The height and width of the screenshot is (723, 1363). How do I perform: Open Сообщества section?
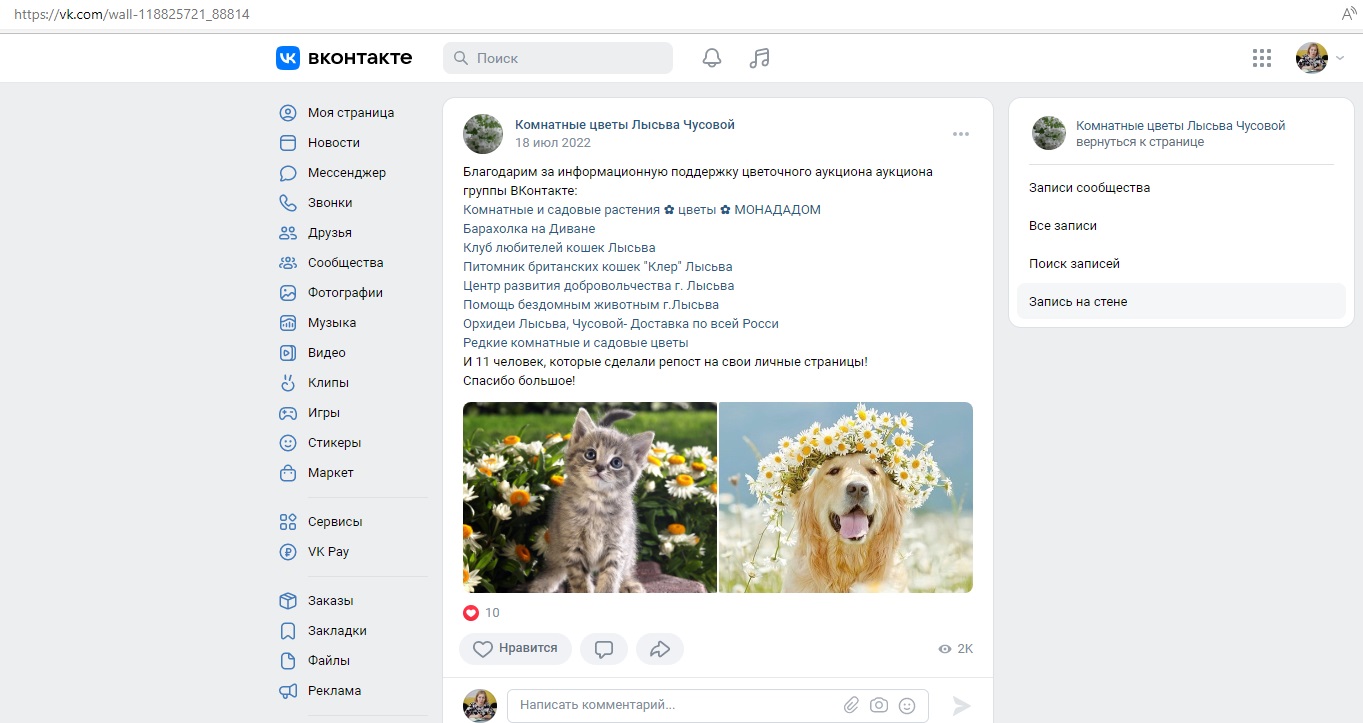coord(346,263)
